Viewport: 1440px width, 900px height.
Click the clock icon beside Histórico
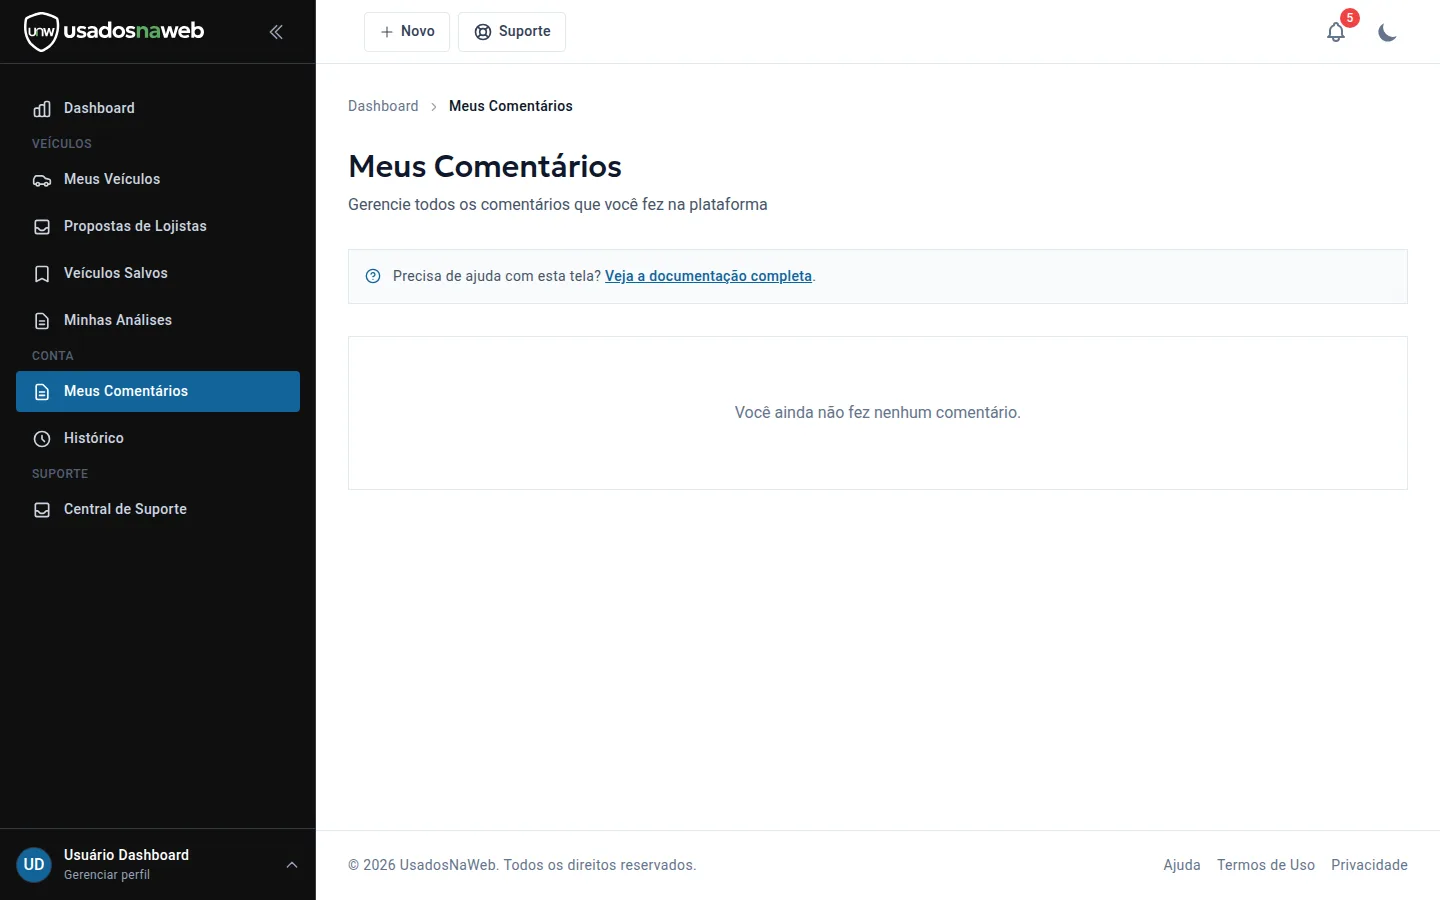point(42,439)
